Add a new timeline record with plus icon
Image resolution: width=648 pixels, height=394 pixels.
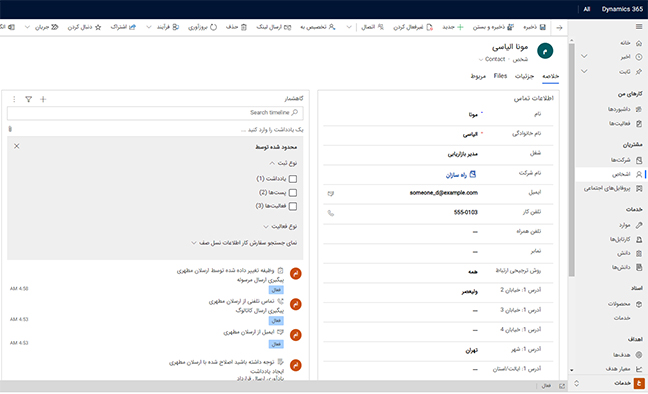click(43, 99)
